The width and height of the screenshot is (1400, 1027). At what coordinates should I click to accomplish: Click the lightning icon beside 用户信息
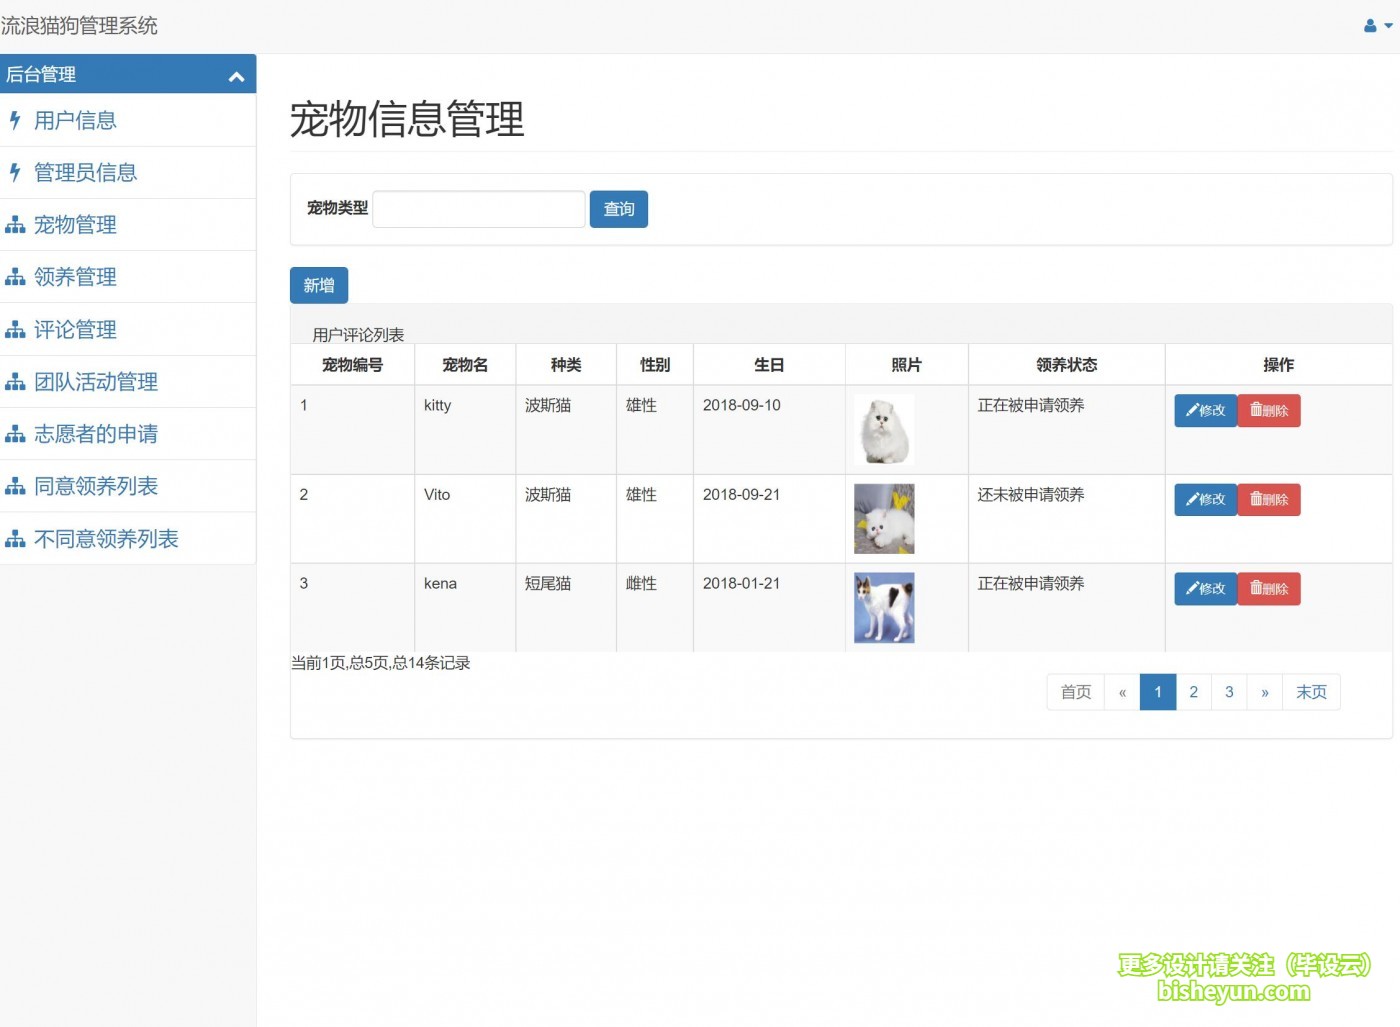15,121
